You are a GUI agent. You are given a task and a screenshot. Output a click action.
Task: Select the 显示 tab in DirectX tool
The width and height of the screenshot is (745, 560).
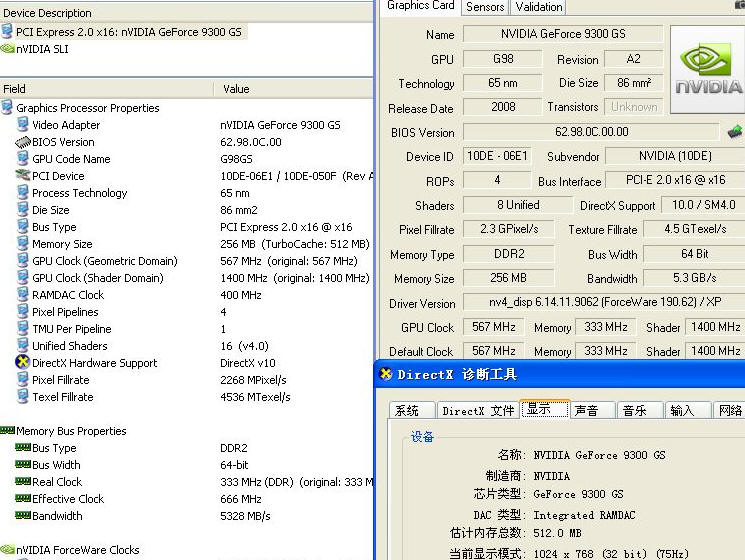[544, 408]
